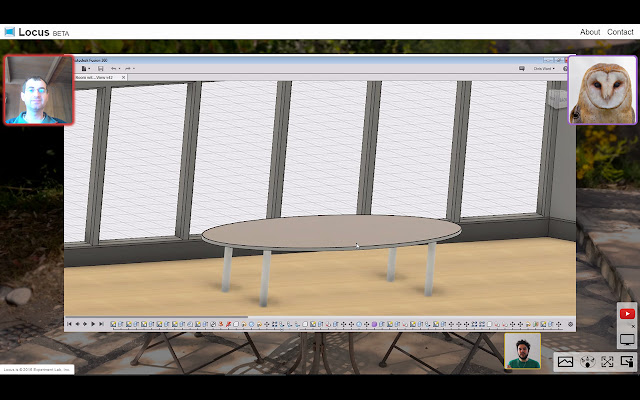Click the presenter at board icon

627,362
